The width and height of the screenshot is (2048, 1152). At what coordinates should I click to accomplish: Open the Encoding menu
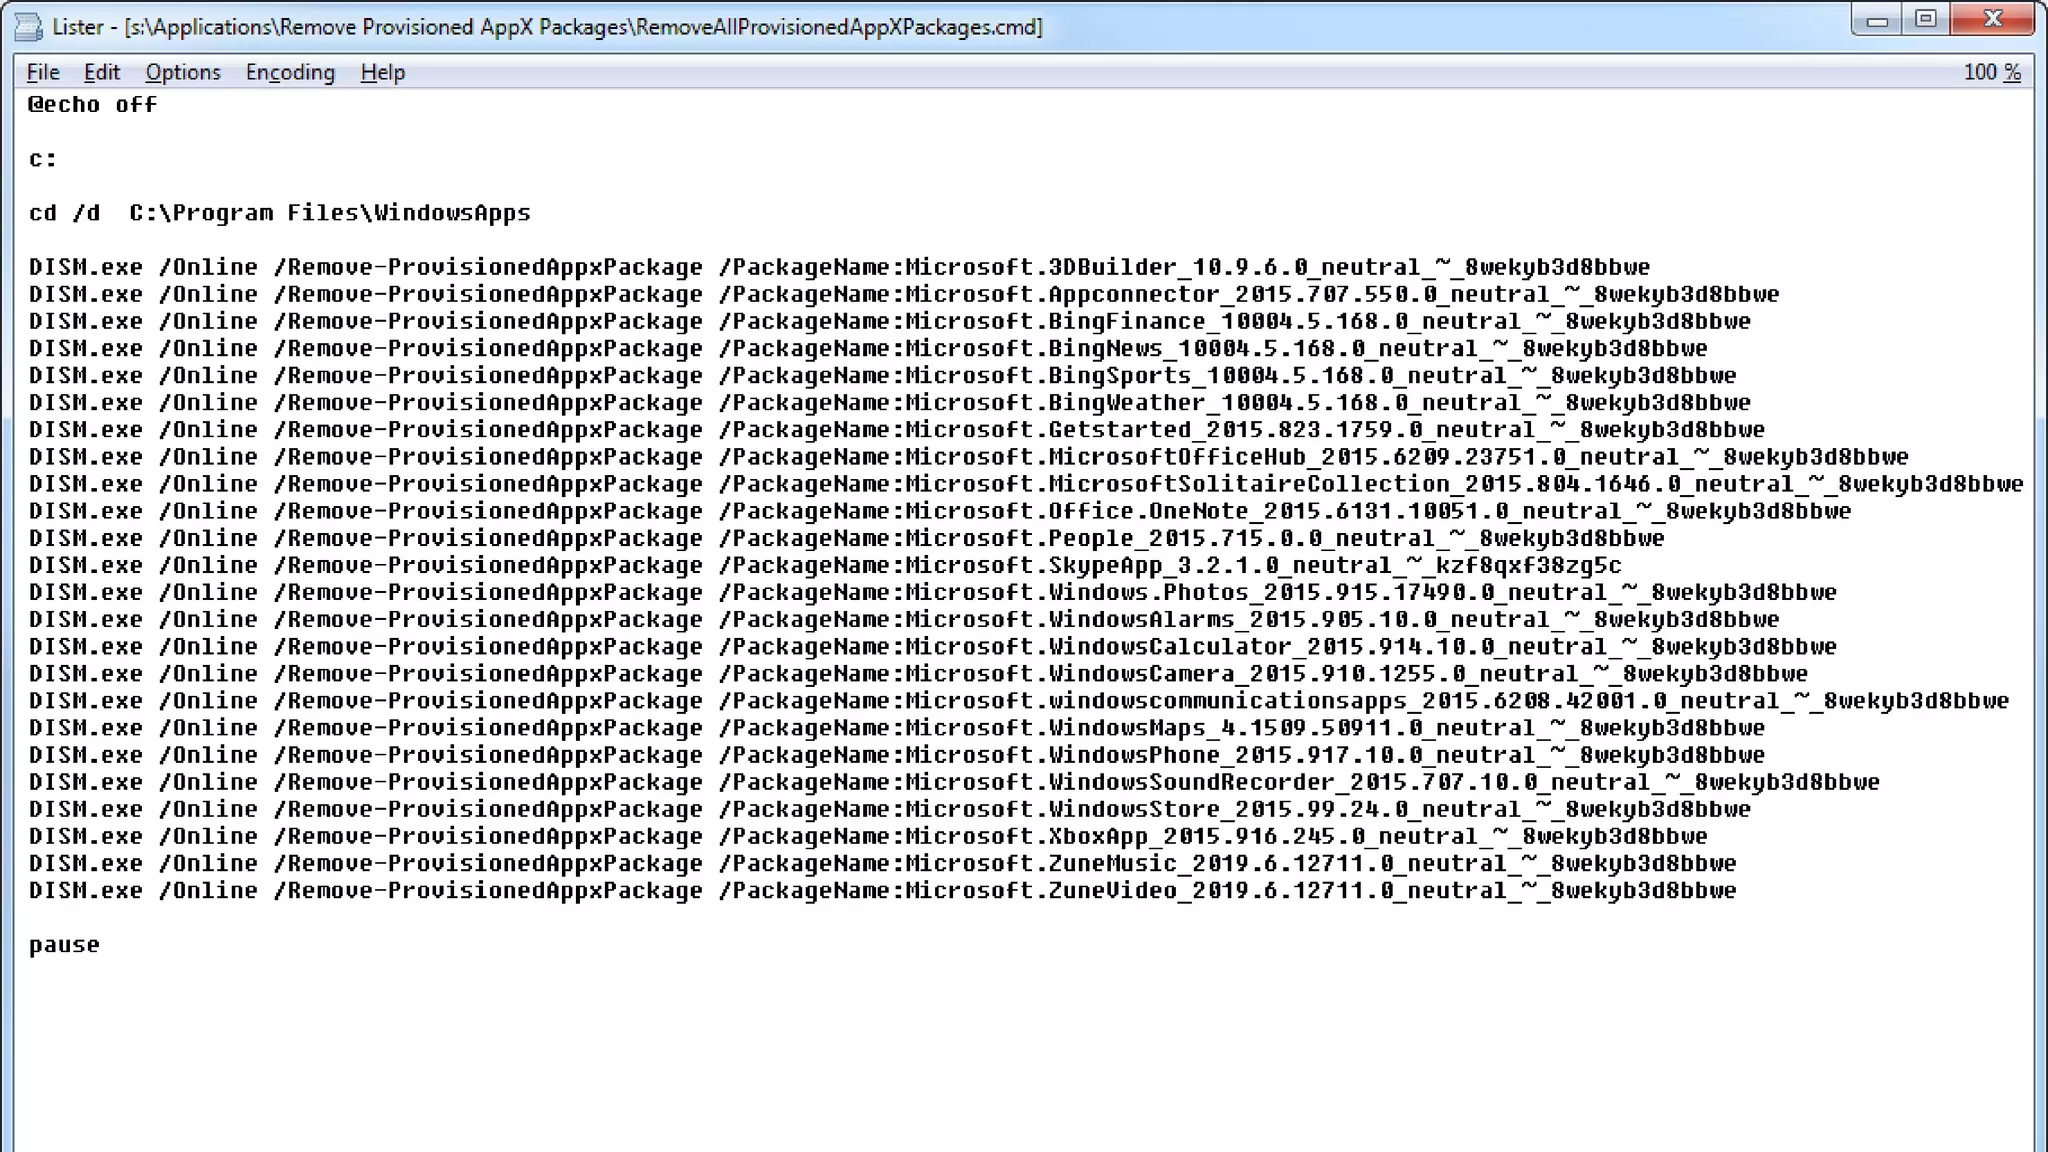[290, 72]
